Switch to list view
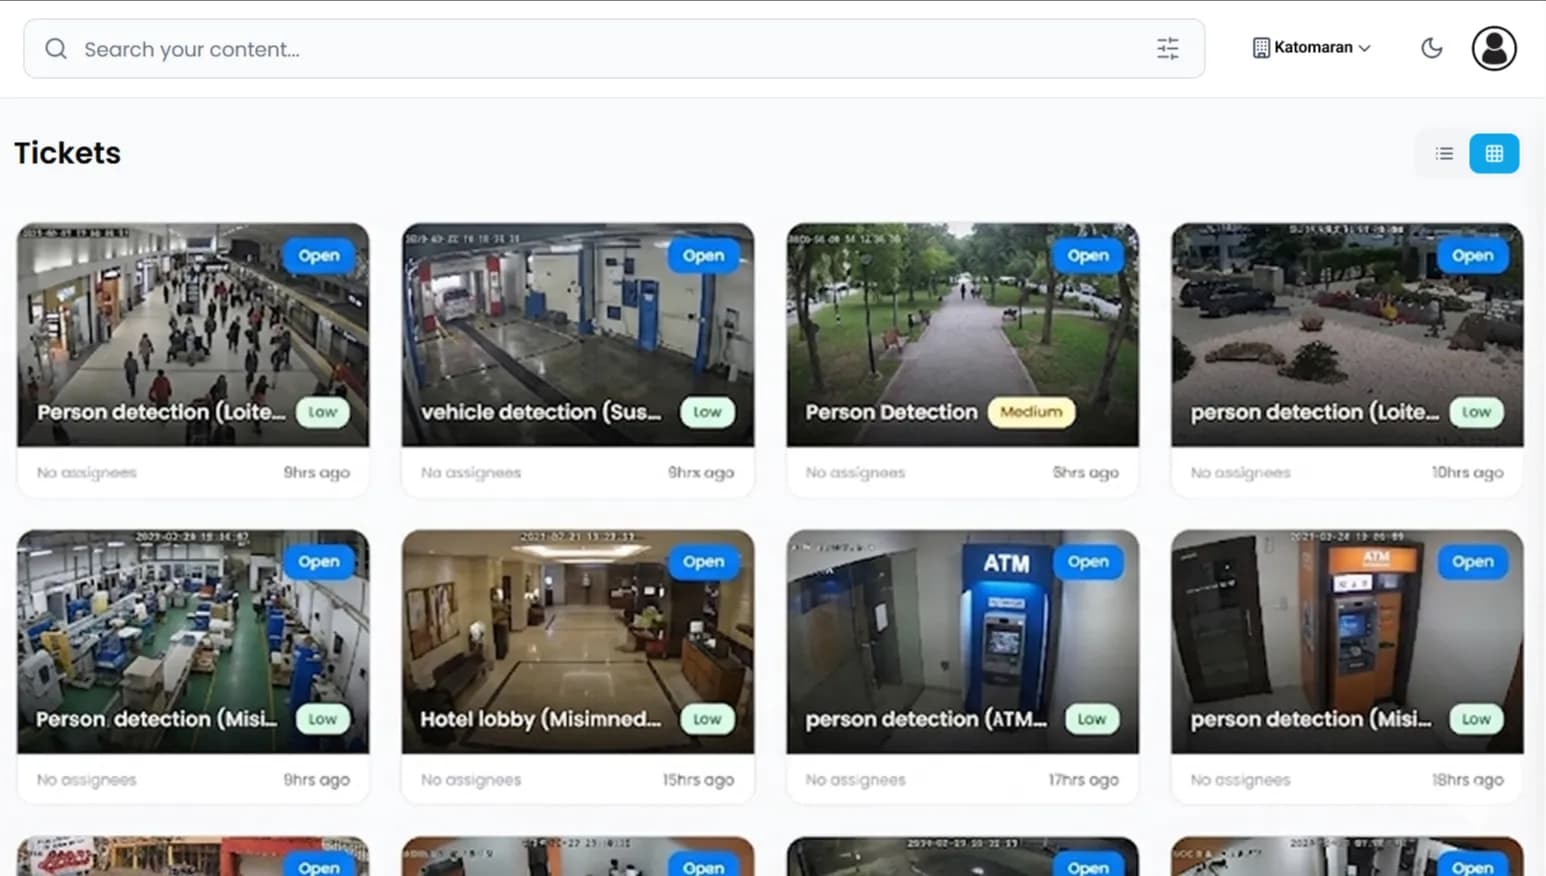The width and height of the screenshot is (1546, 876). pyautogui.click(x=1444, y=154)
